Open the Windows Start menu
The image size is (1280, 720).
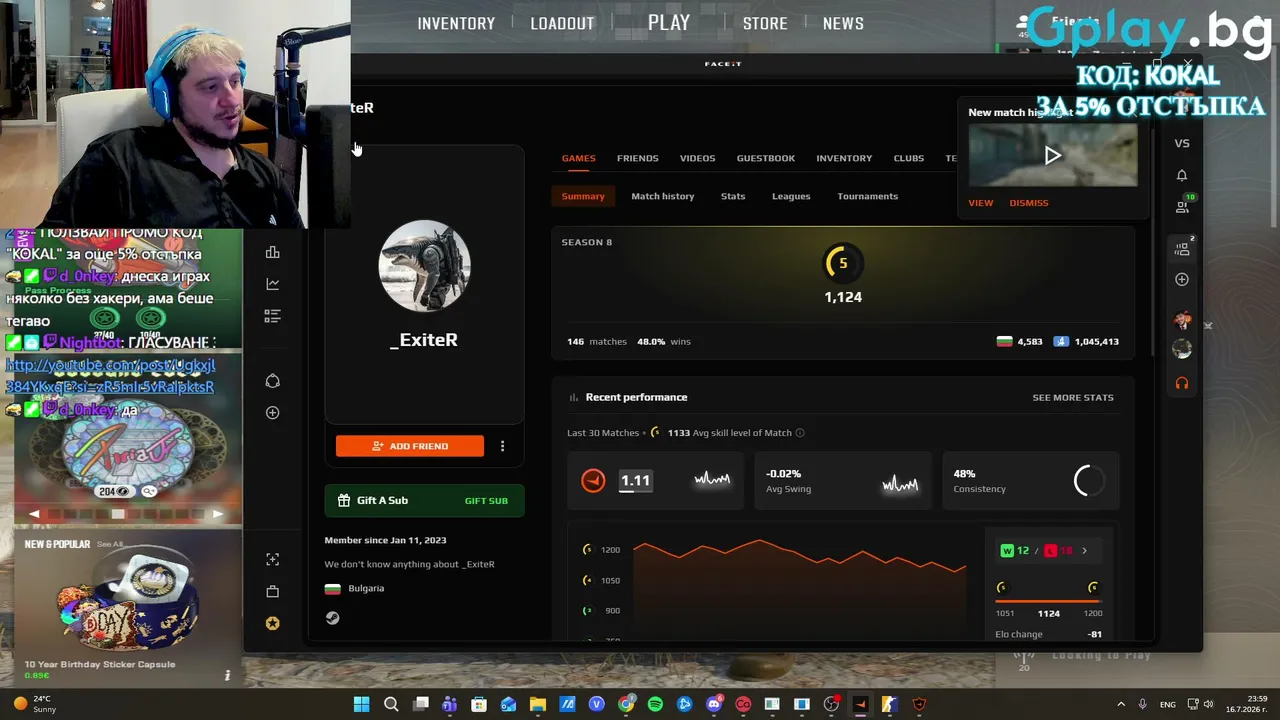tap(361, 704)
